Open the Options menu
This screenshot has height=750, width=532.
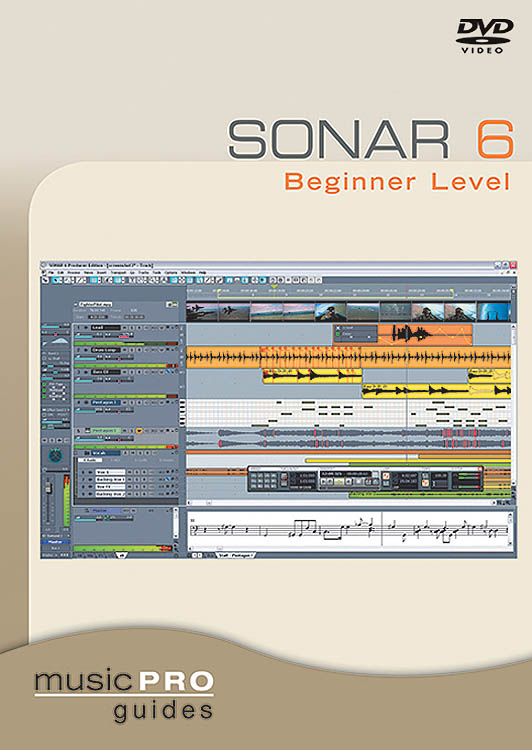(x=171, y=273)
